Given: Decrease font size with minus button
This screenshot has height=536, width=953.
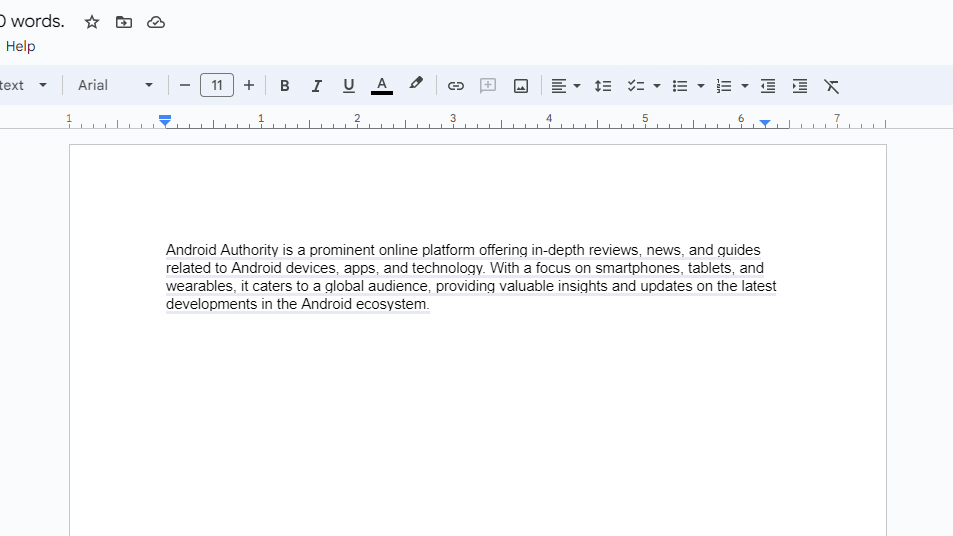Looking at the screenshot, I should click(185, 85).
